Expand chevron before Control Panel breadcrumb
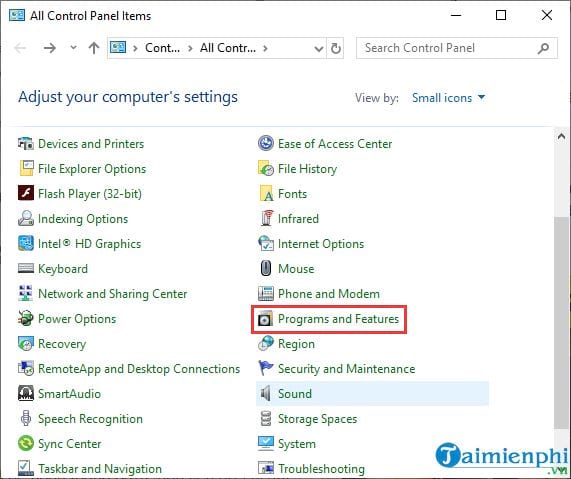The width and height of the screenshot is (571, 479). [135, 48]
